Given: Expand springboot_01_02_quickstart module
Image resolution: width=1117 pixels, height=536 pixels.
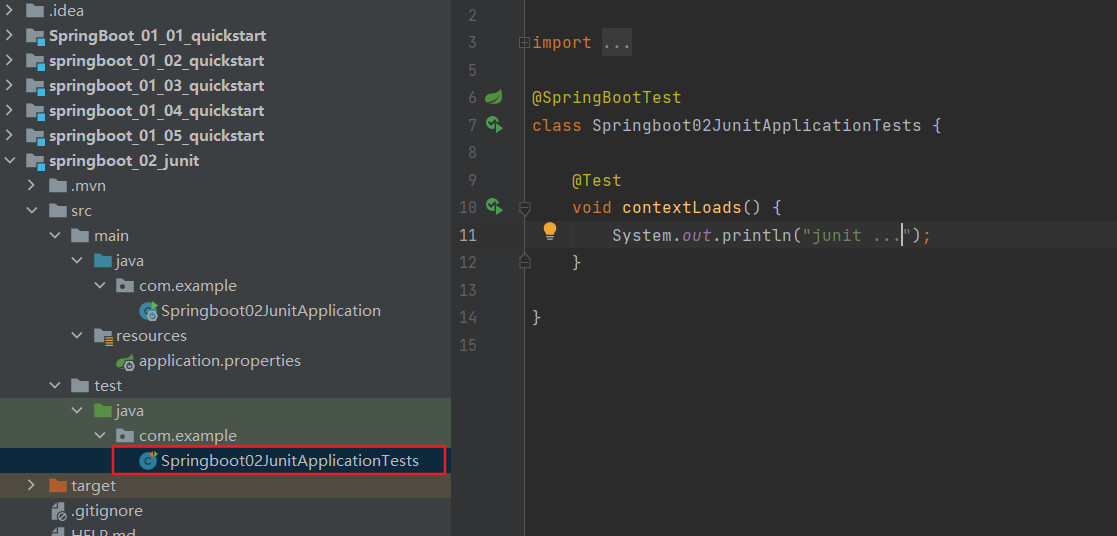Looking at the screenshot, I should pos(9,61).
